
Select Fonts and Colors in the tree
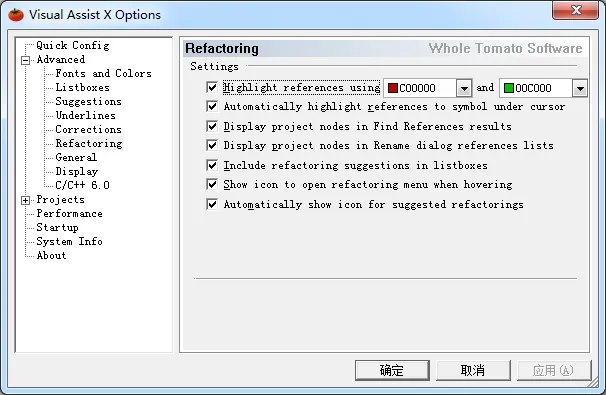coord(103,73)
